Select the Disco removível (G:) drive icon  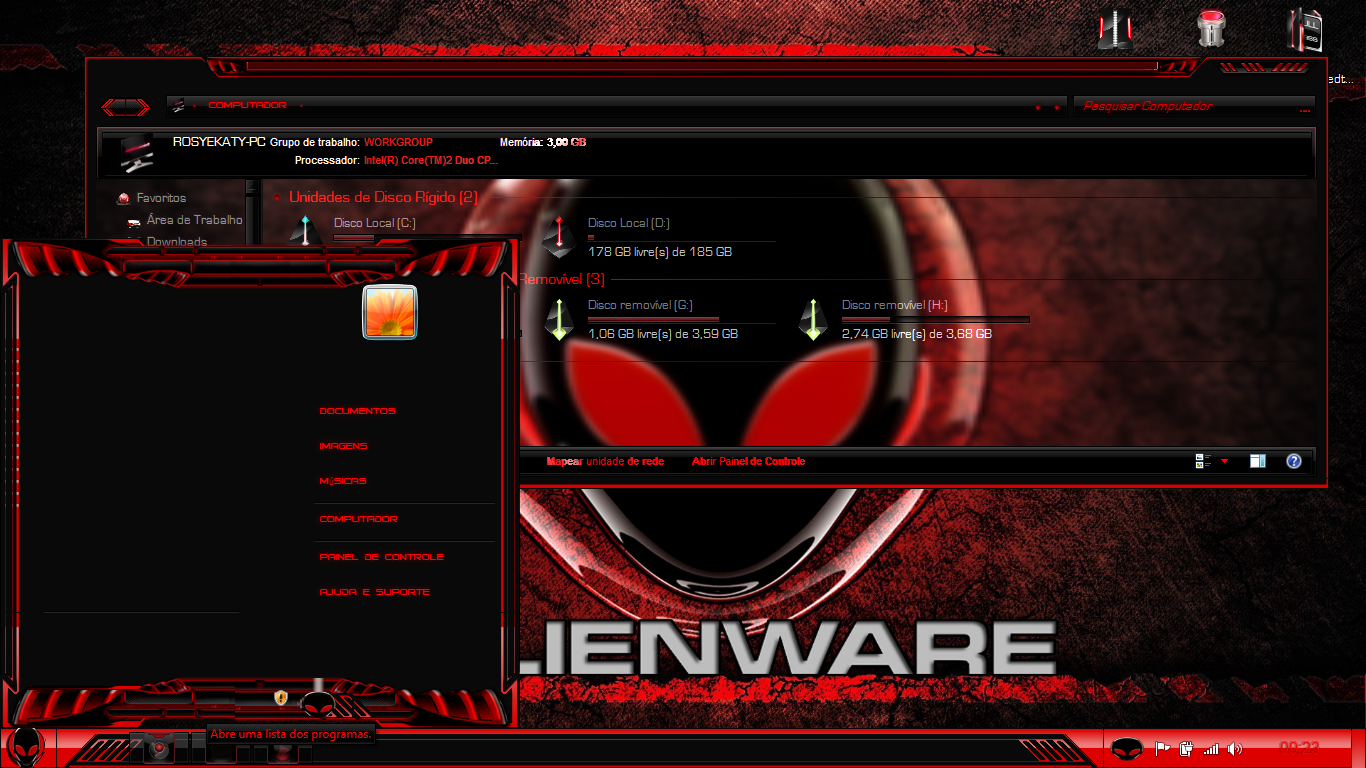click(x=558, y=319)
